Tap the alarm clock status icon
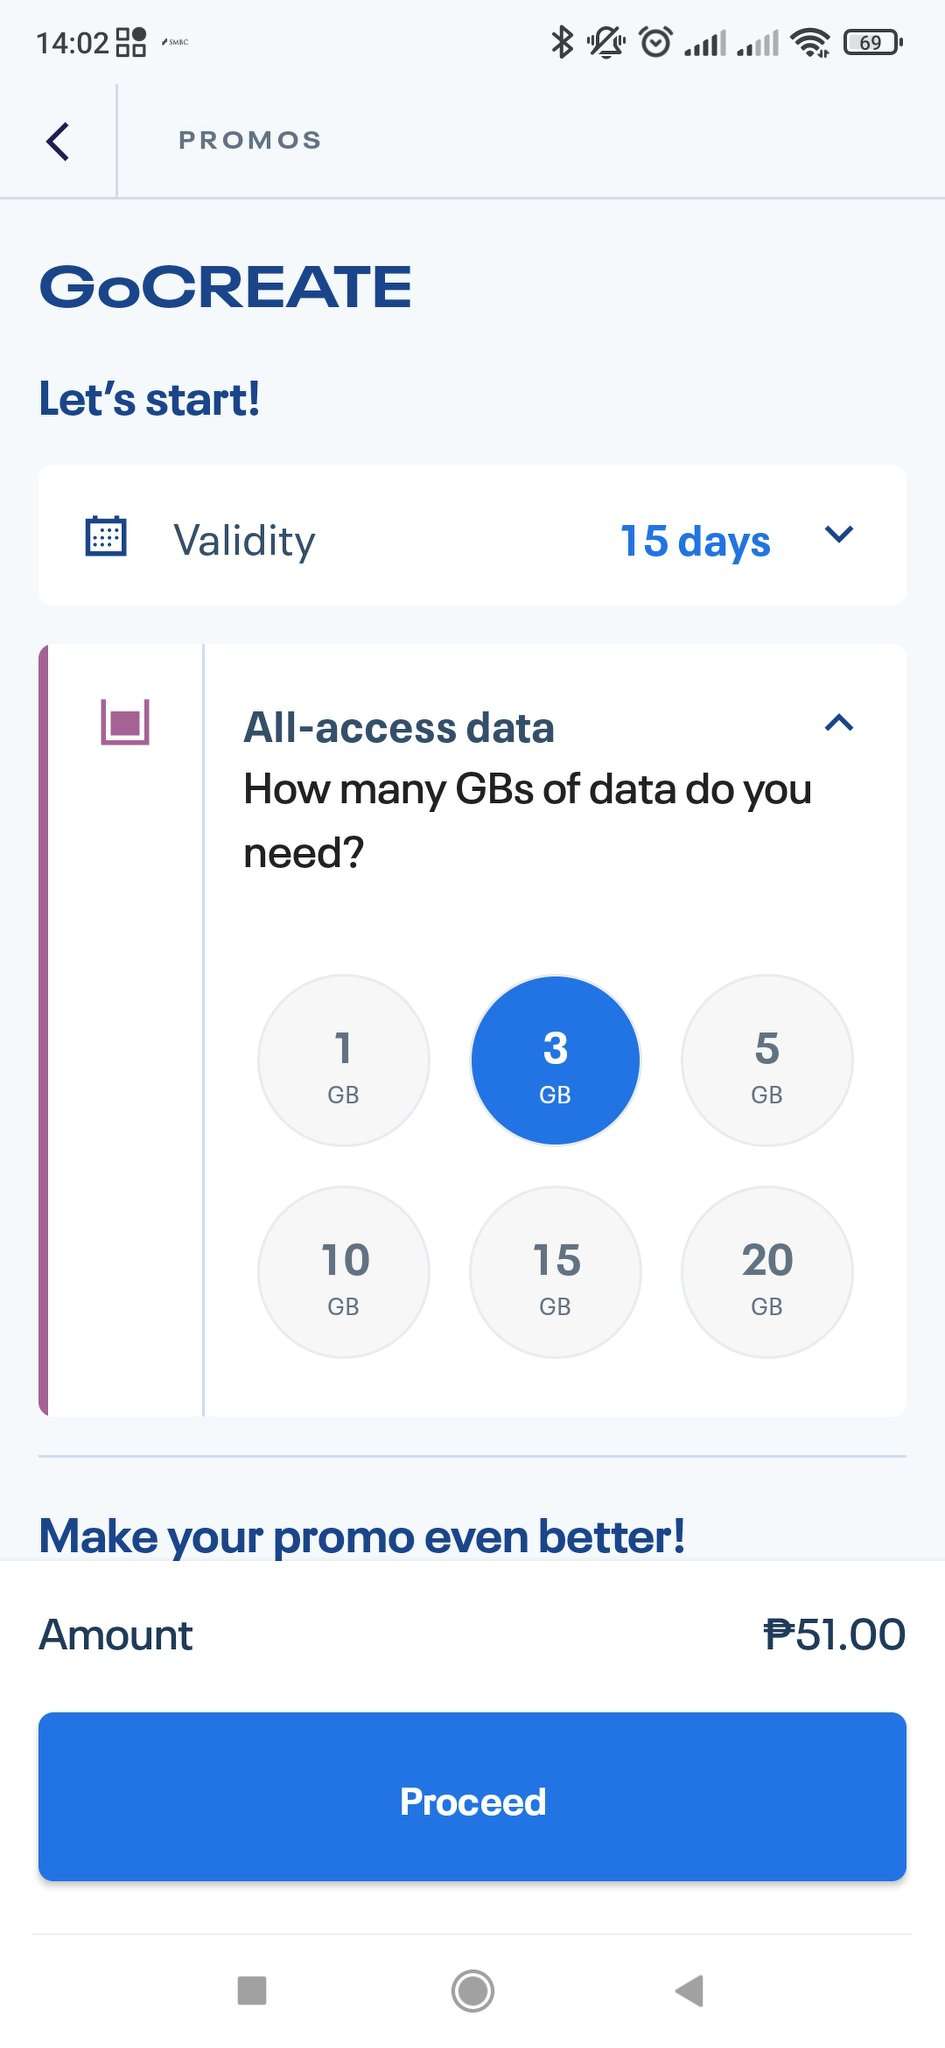Viewport: 945px width, 2048px height. [655, 42]
